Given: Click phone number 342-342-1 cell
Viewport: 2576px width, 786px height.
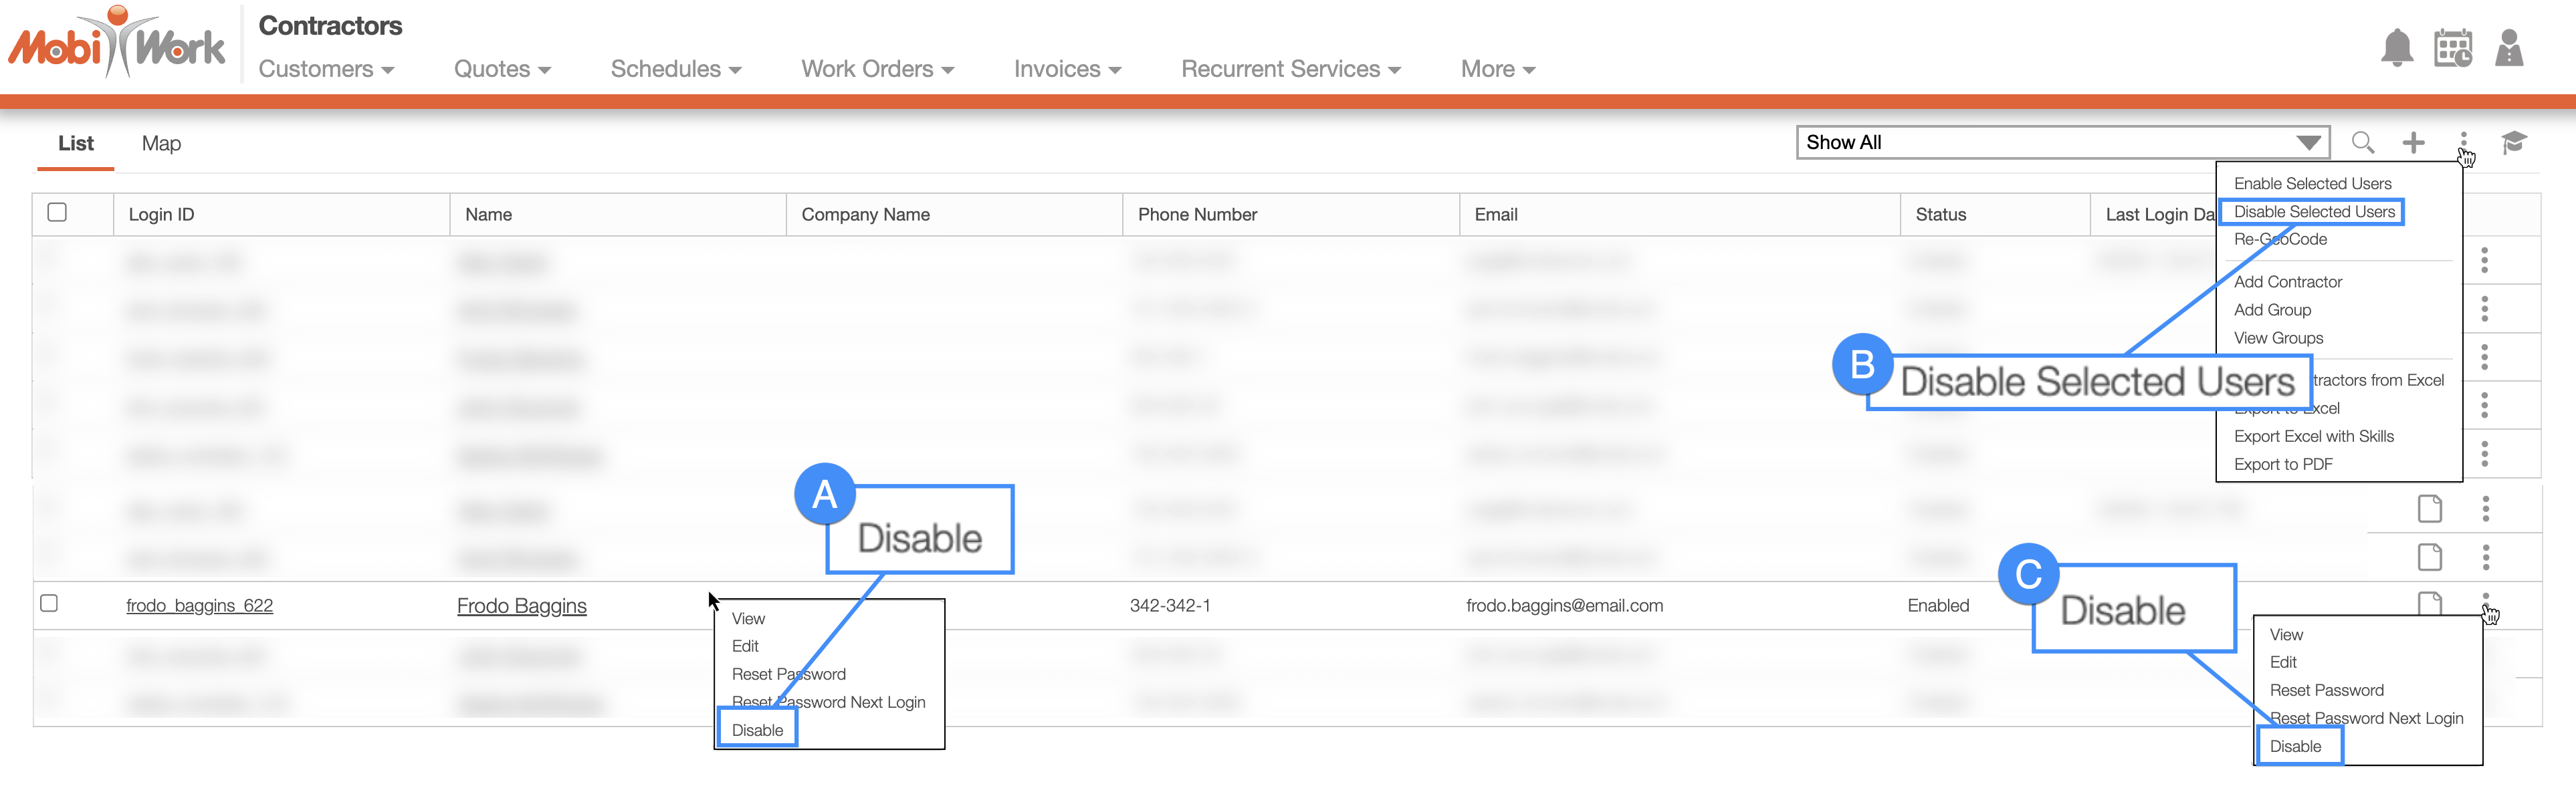Looking at the screenshot, I should pyautogui.click(x=1170, y=605).
